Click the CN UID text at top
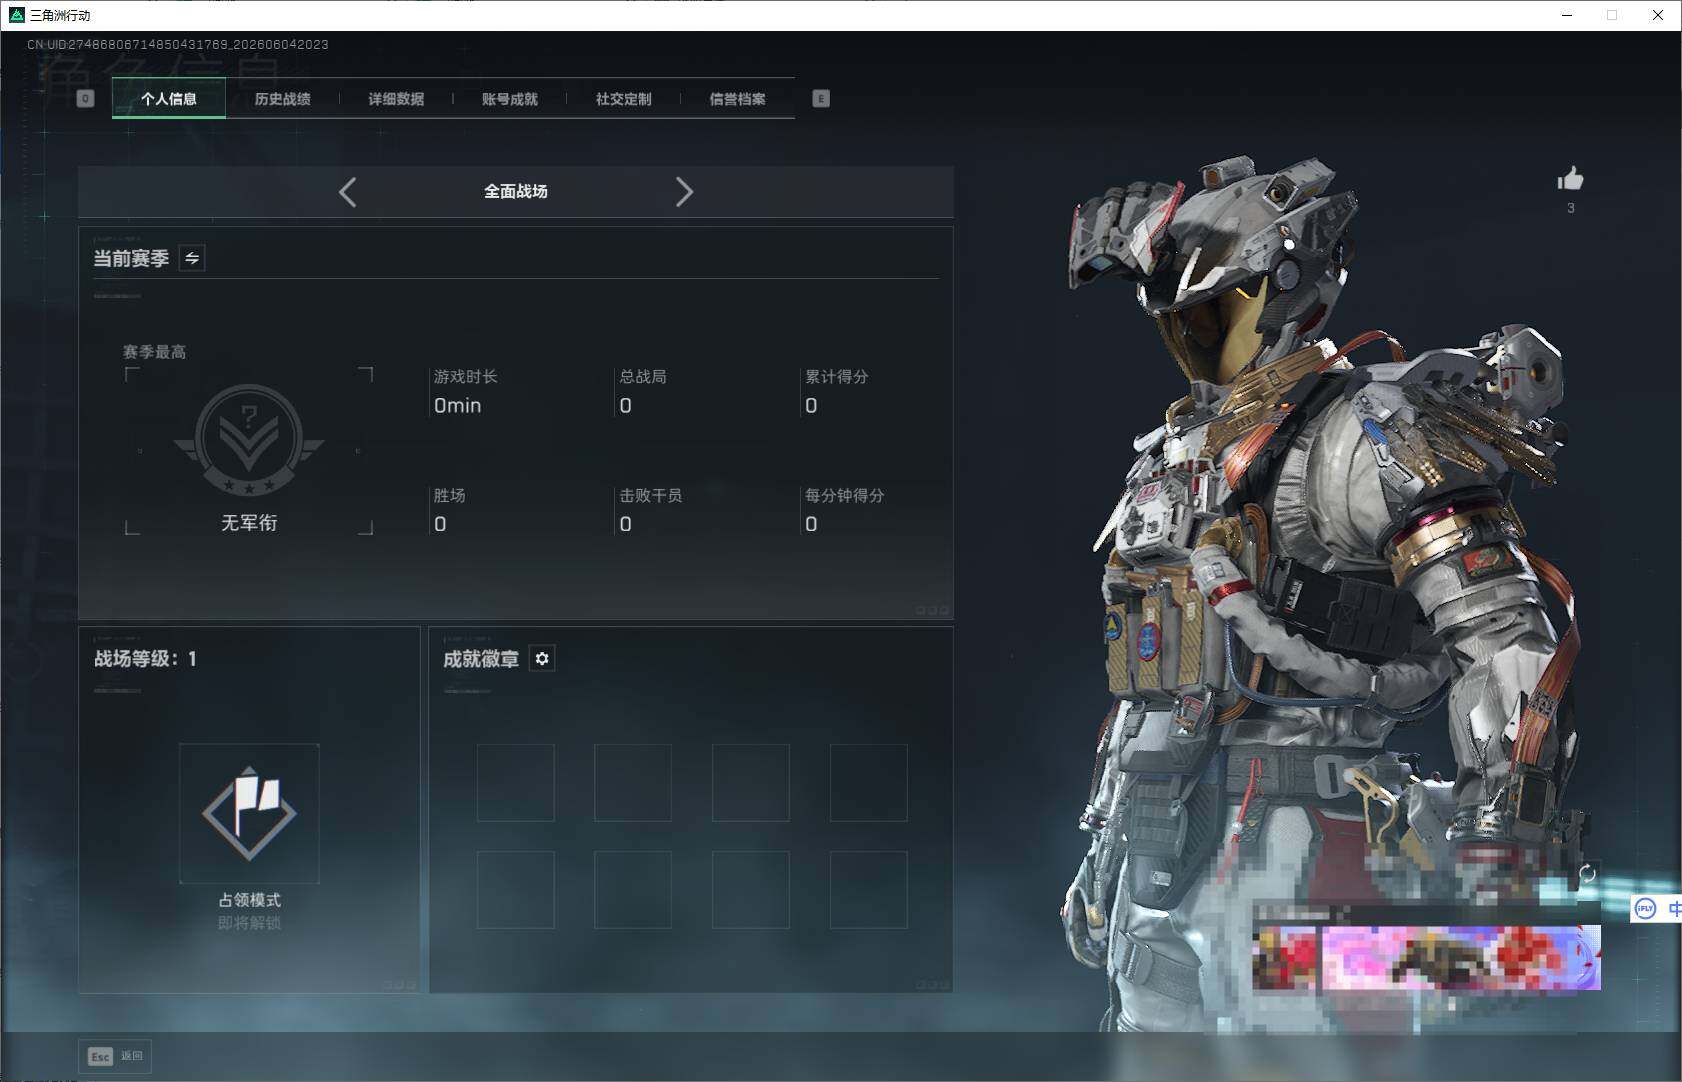The height and width of the screenshot is (1082, 1682). click(178, 44)
